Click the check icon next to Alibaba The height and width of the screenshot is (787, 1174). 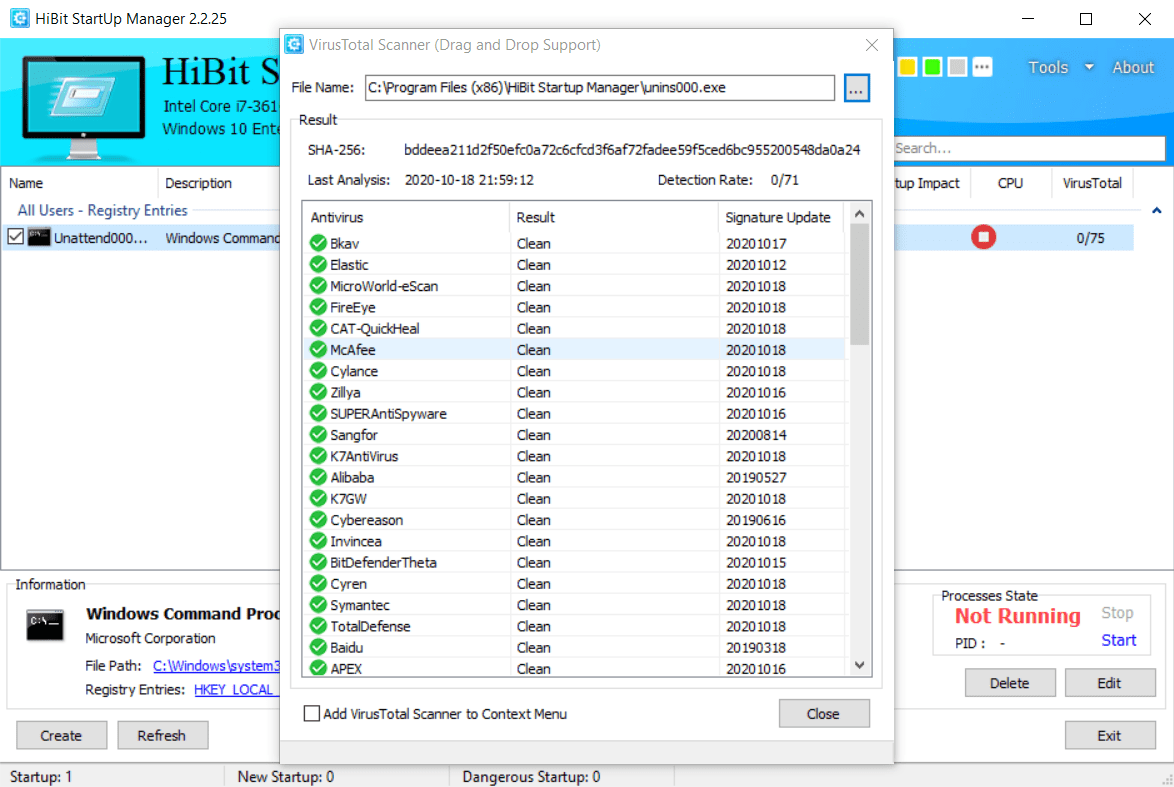click(318, 477)
